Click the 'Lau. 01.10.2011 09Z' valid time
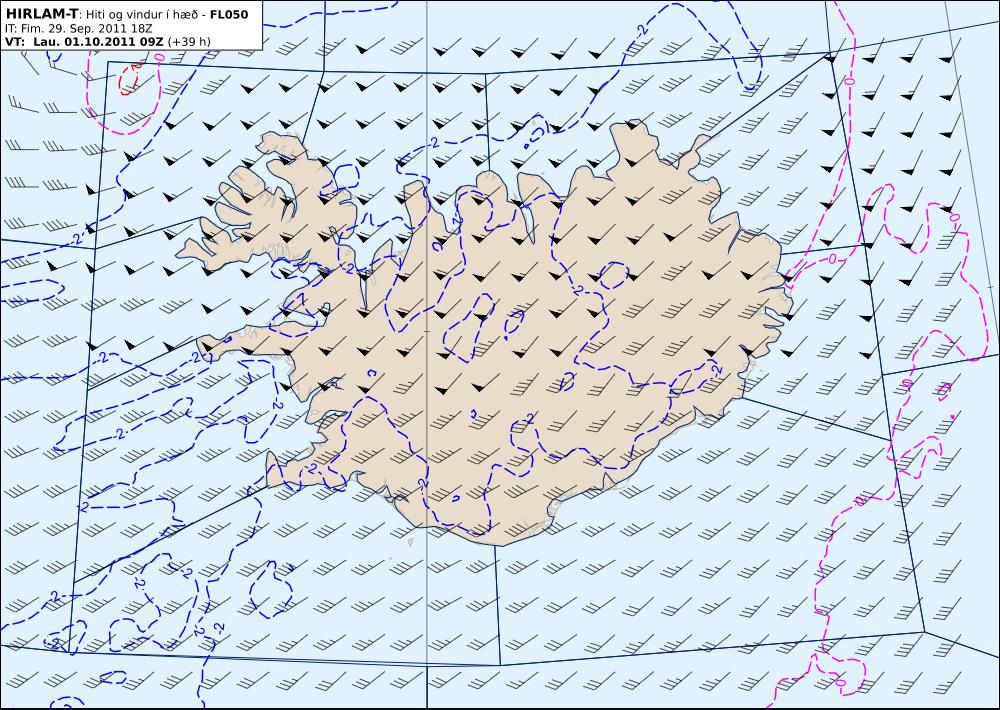 pyautogui.click(x=98, y=41)
